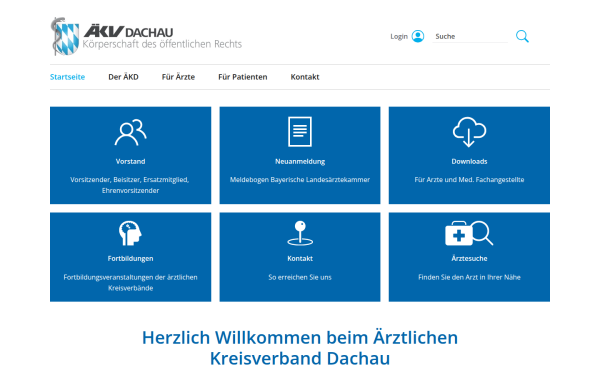Click 'Für Ärzte und Med. Fachangestellte' text
Image resolution: width=600 pixels, height=375 pixels.
point(470,180)
